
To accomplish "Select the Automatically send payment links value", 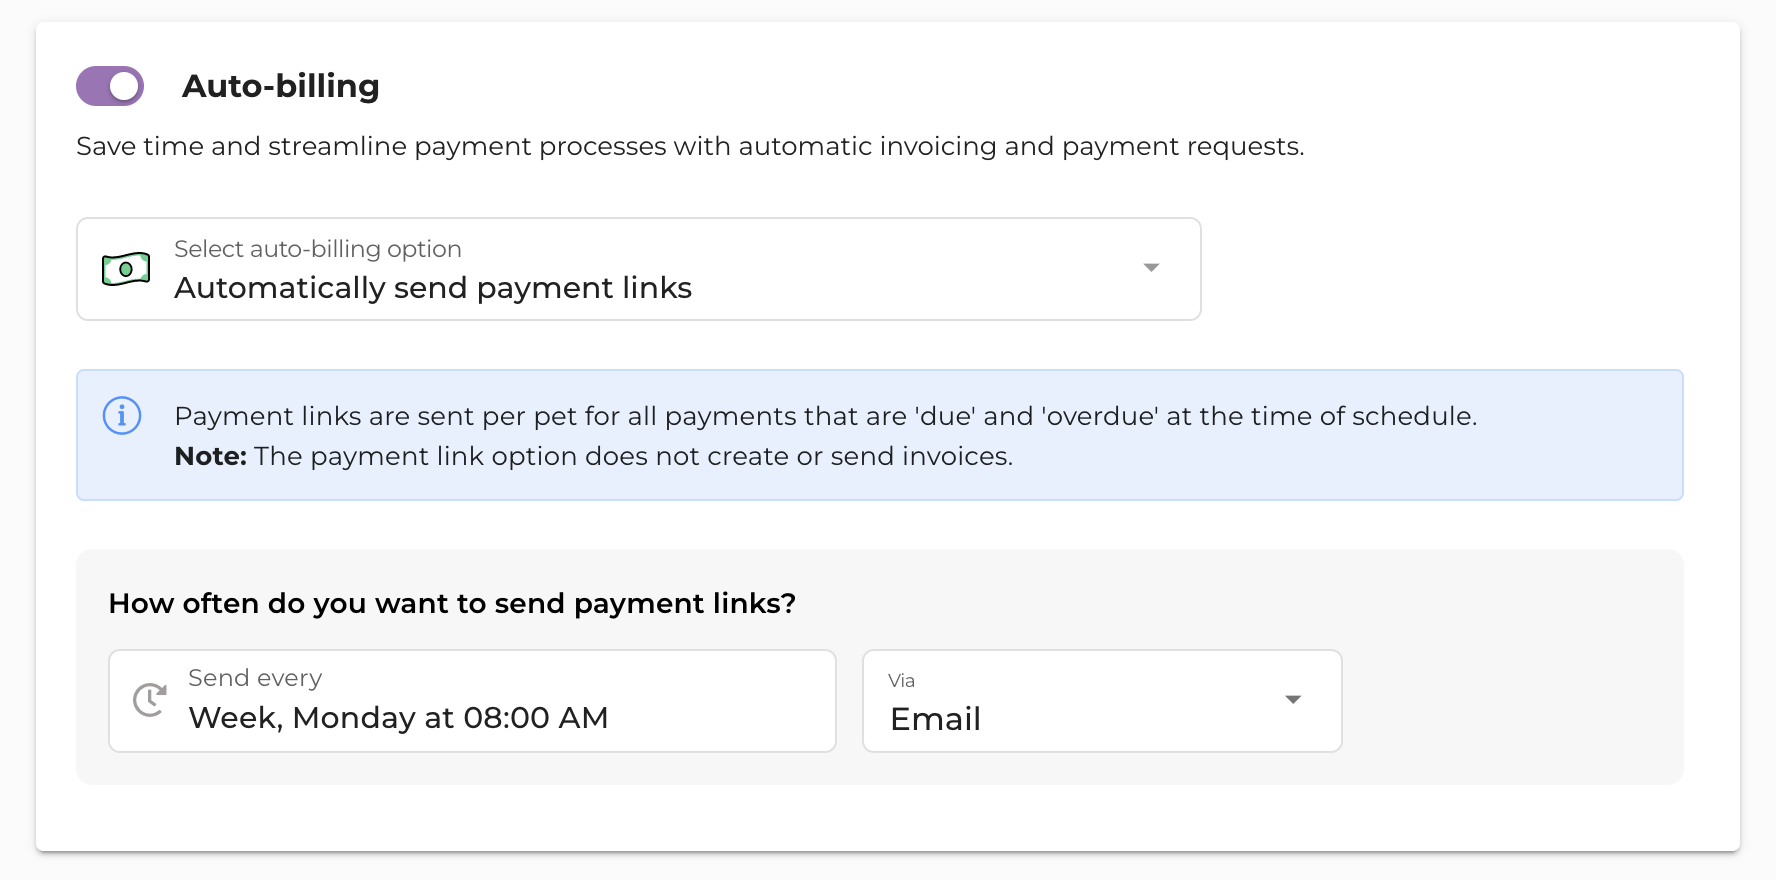I will point(433,288).
